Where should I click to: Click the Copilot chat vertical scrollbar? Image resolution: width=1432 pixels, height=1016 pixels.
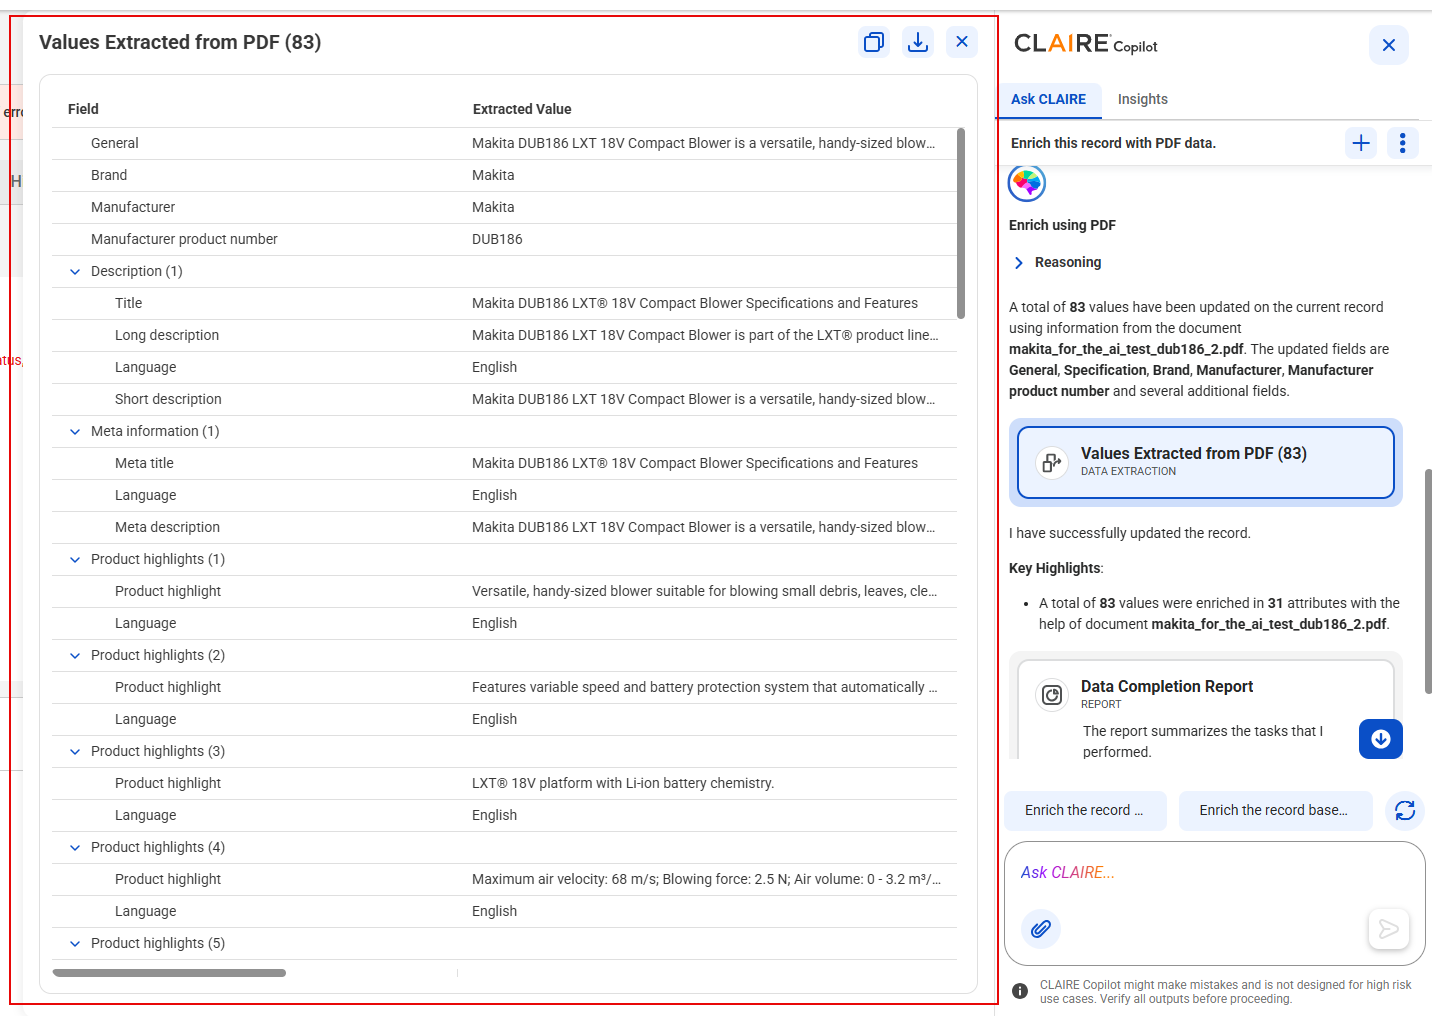tap(1428, 580)
